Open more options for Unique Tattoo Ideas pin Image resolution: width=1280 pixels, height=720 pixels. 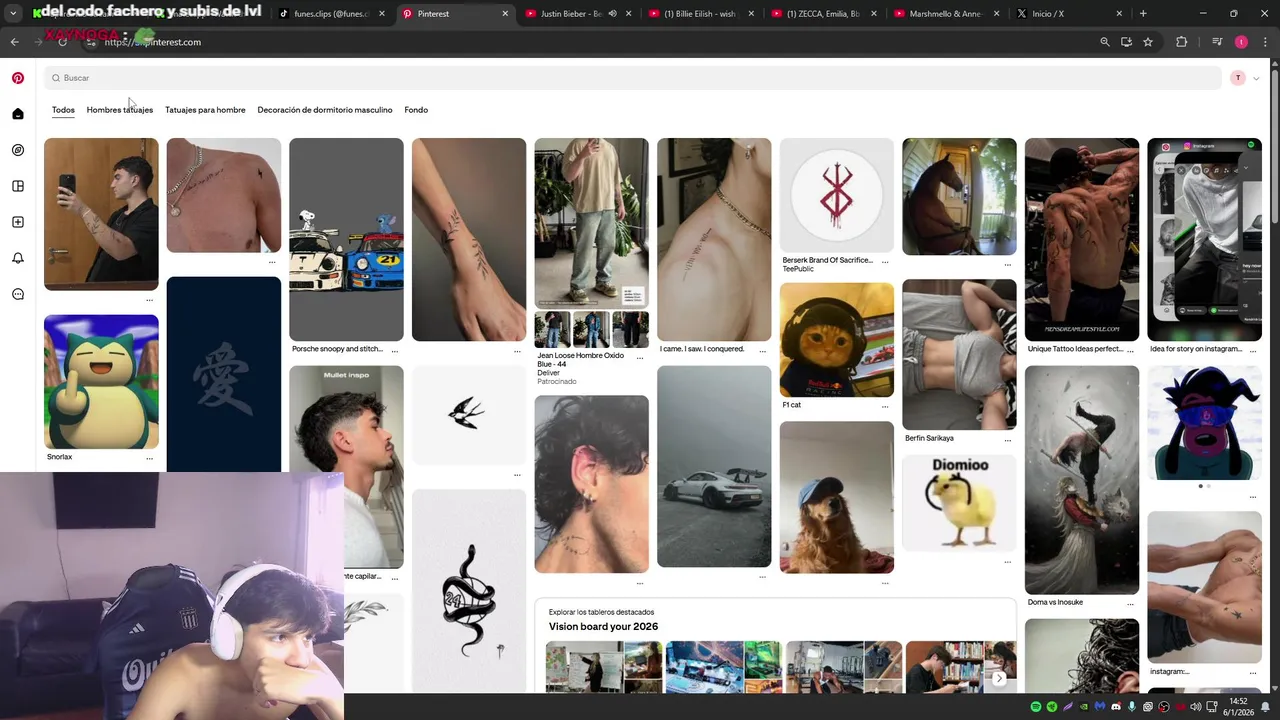click(1131, 351)
